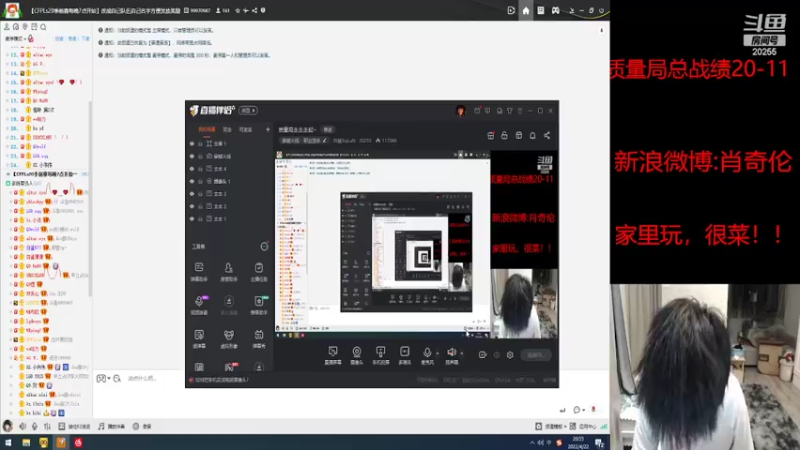The height and width of the screenshot is (450, 800).
Task: Lock the 文本 4 source layer
Action: pos(201,169)
